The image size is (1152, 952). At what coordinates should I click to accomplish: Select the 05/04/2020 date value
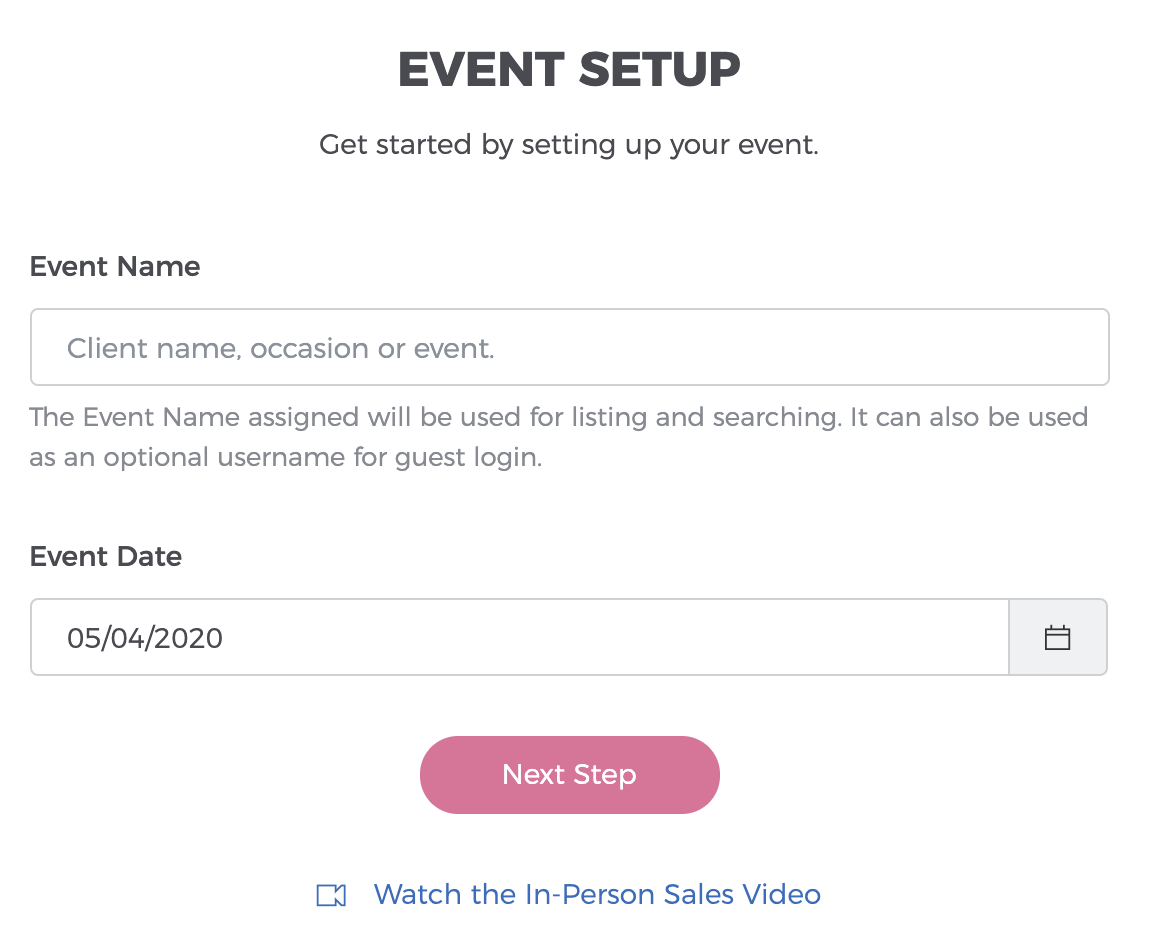(x=145, y=638)
